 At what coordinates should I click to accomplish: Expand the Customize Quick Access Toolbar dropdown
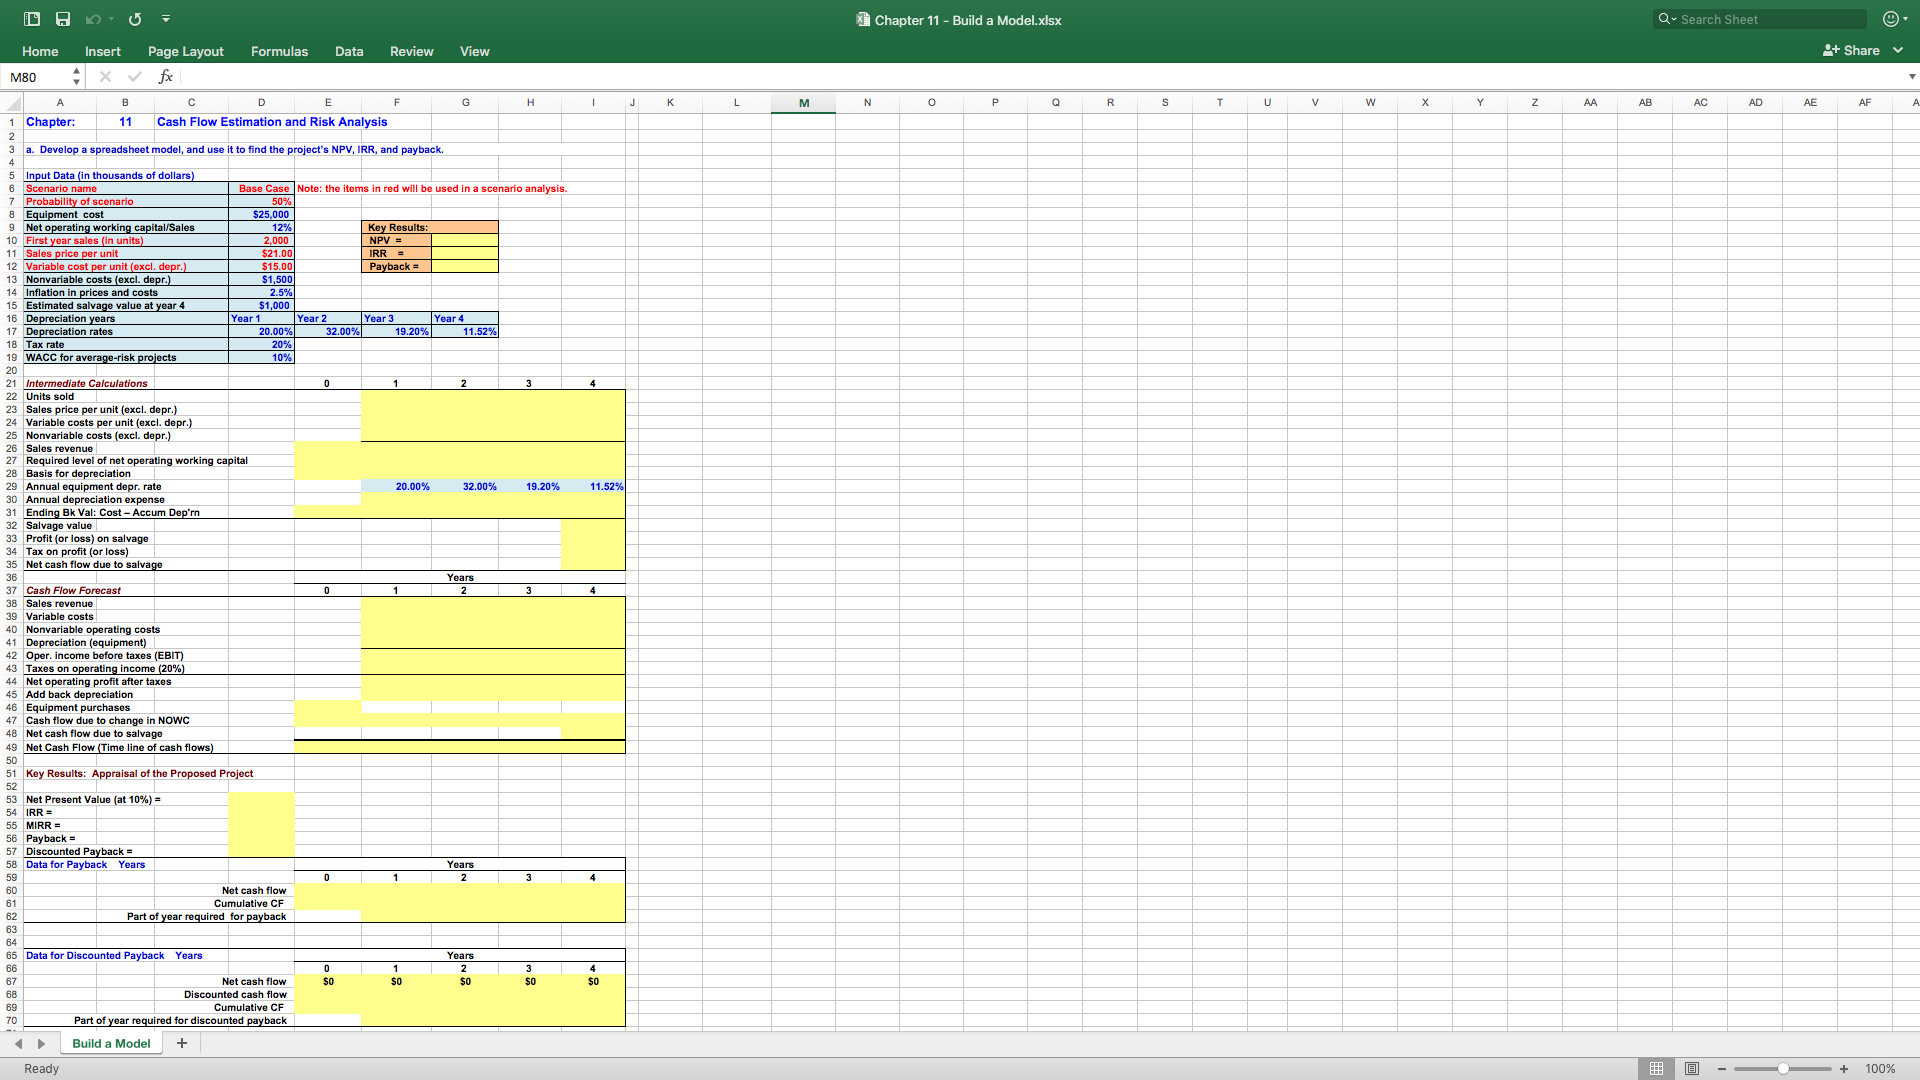pos(166,19)
